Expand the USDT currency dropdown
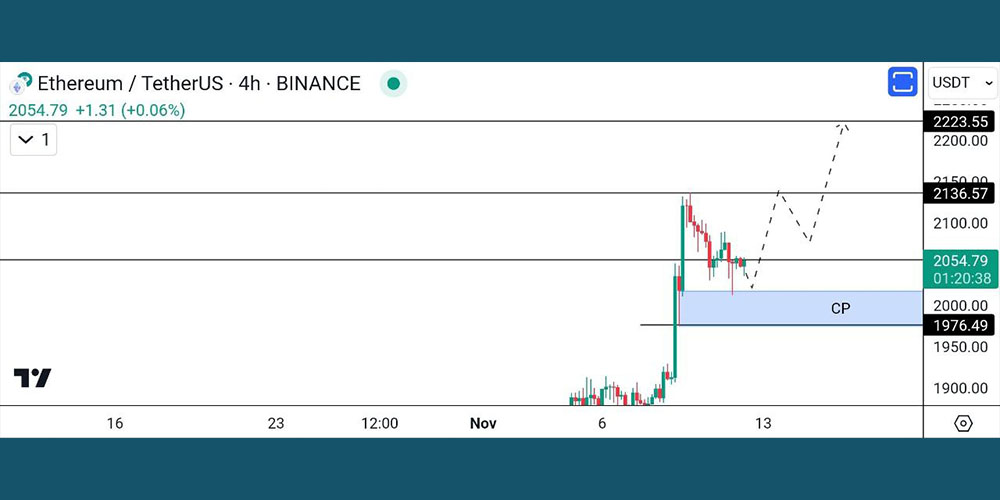The width and height of the screenshot is (1000, 500). [962, 82]
